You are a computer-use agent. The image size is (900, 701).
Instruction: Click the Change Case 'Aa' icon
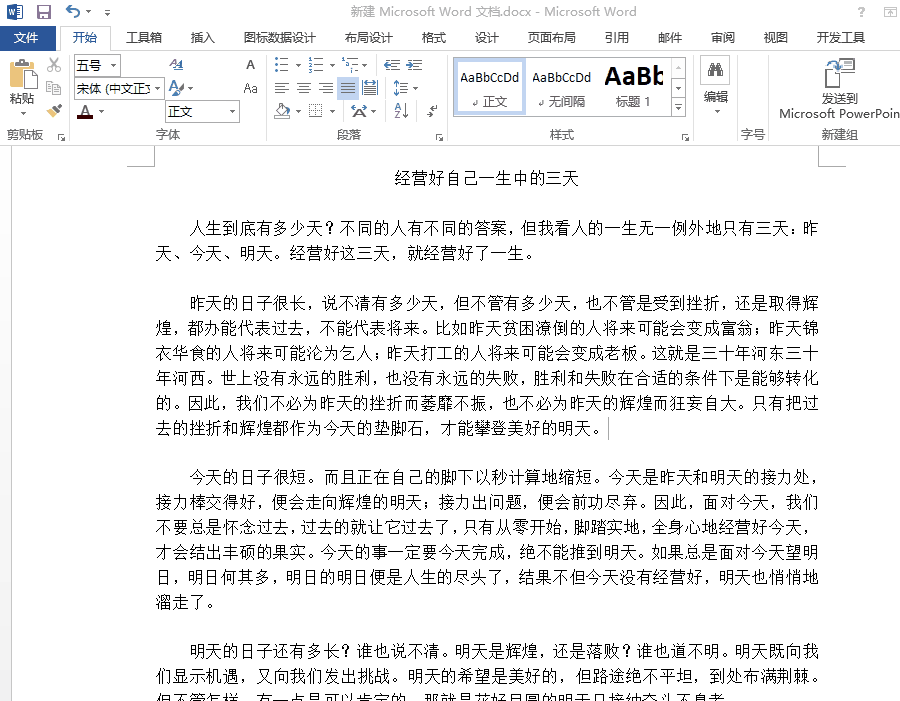pos(250,88)
